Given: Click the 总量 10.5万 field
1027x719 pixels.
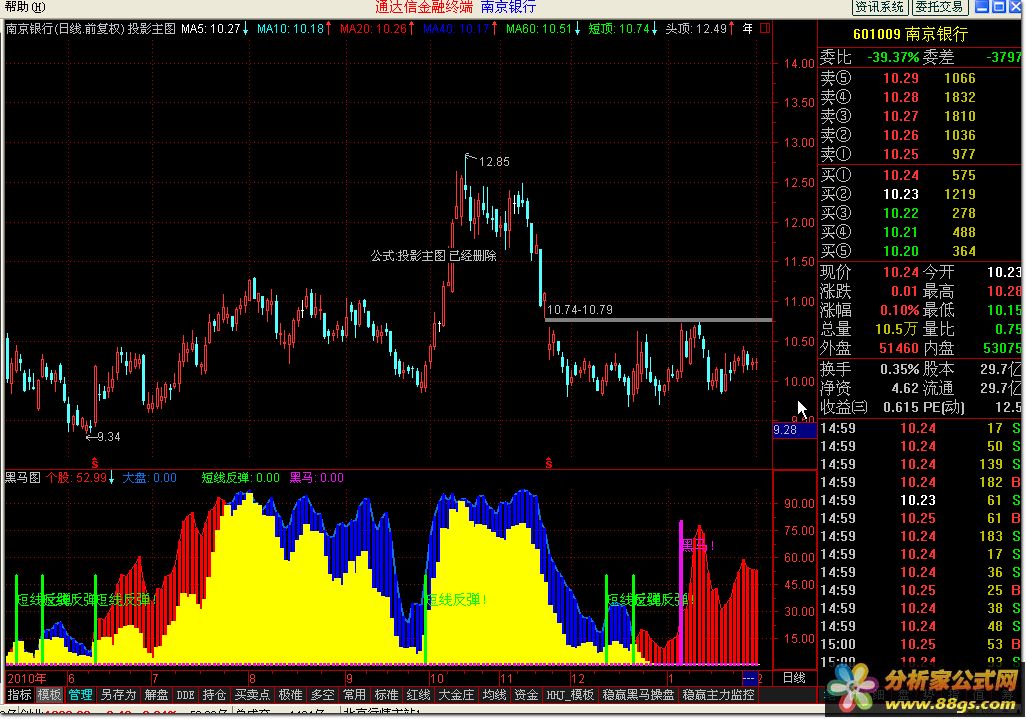Looking at the screenshot, I should coord(870,329).
